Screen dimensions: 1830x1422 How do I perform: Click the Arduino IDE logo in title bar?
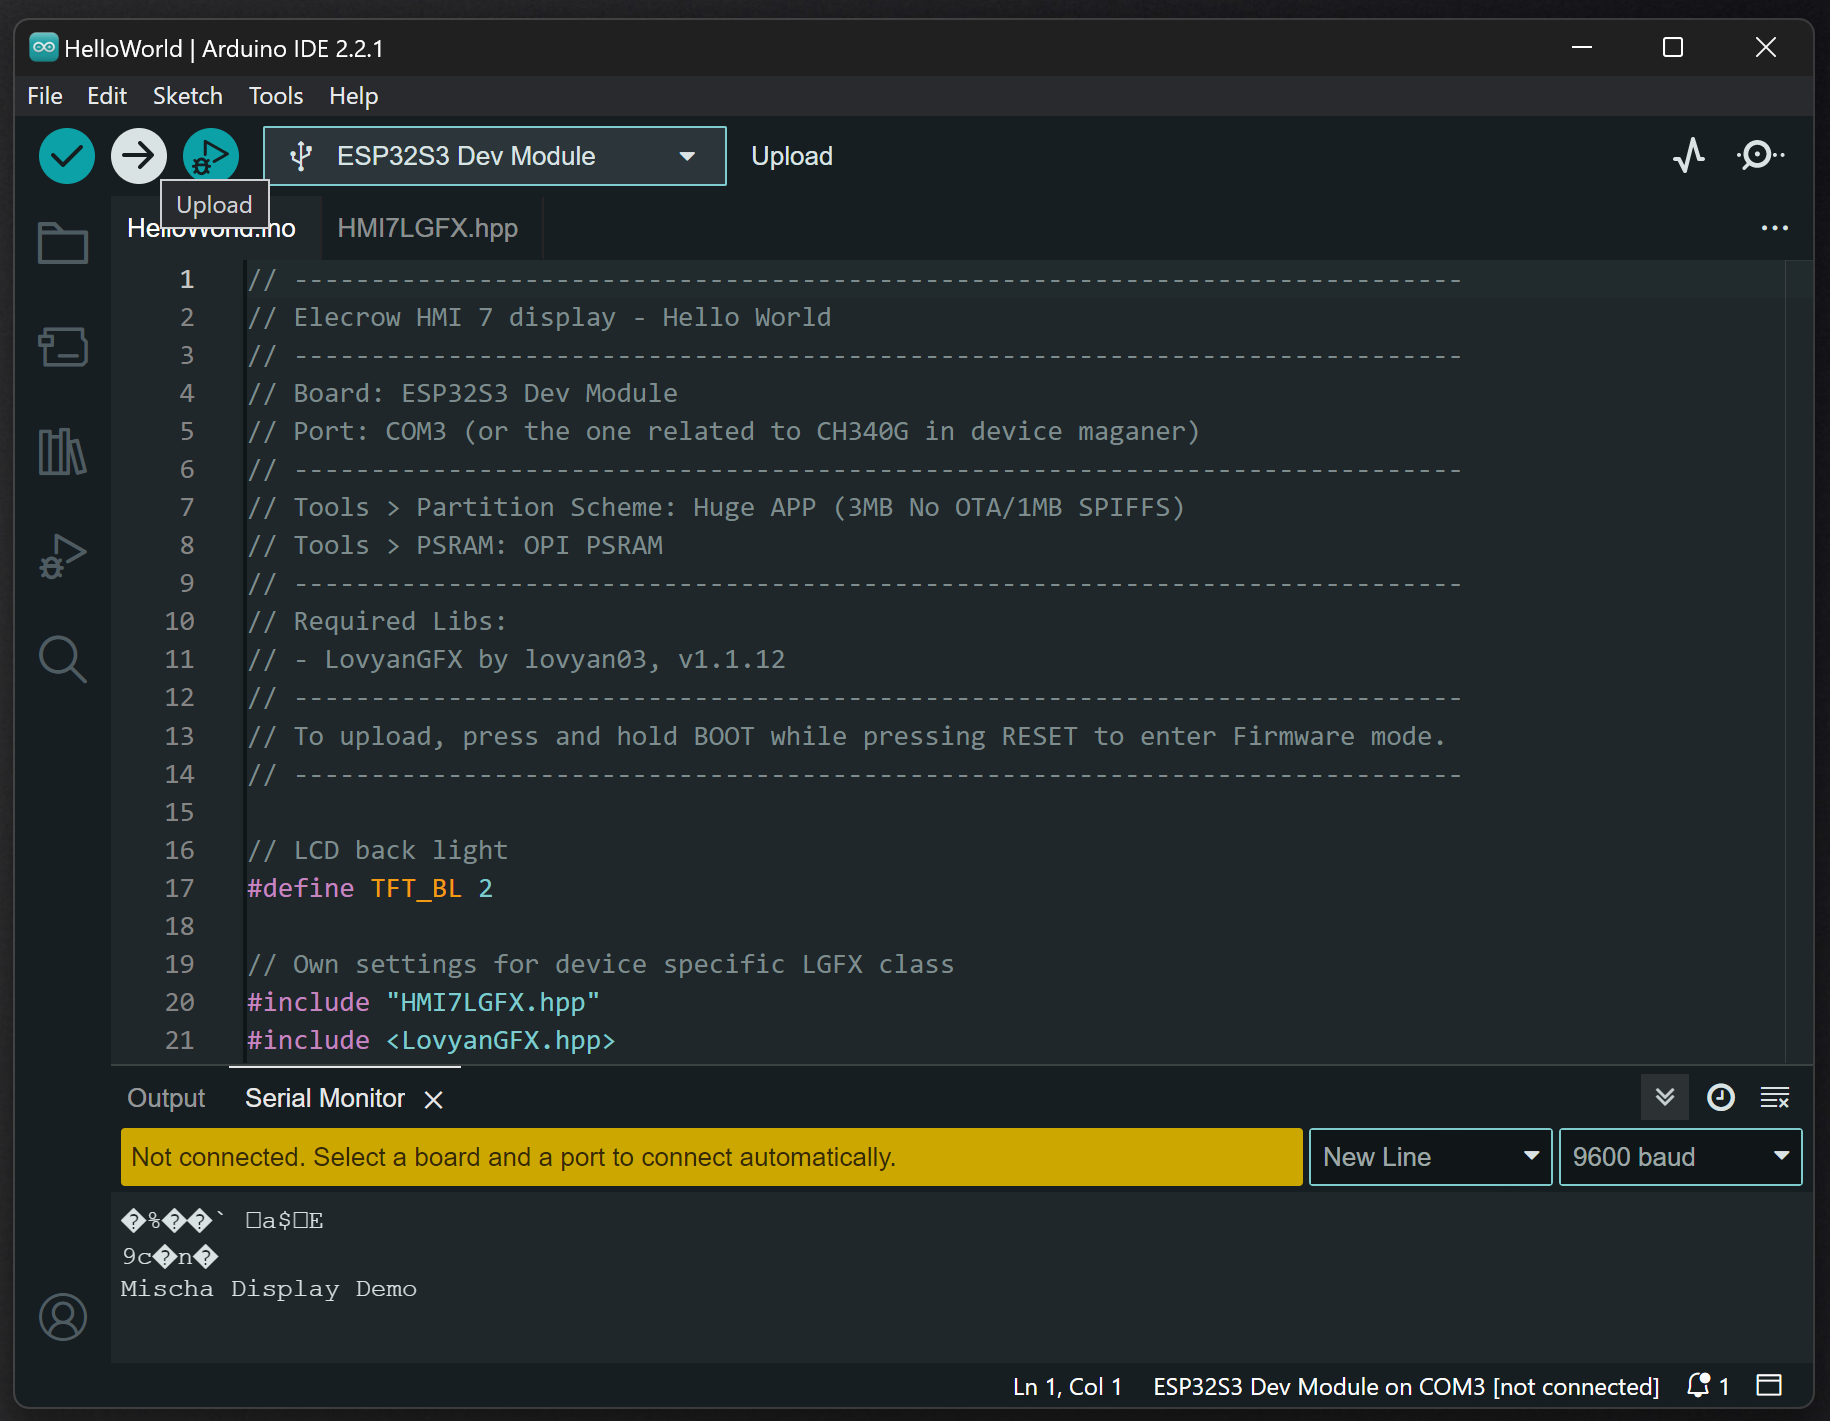pos(44,47)
